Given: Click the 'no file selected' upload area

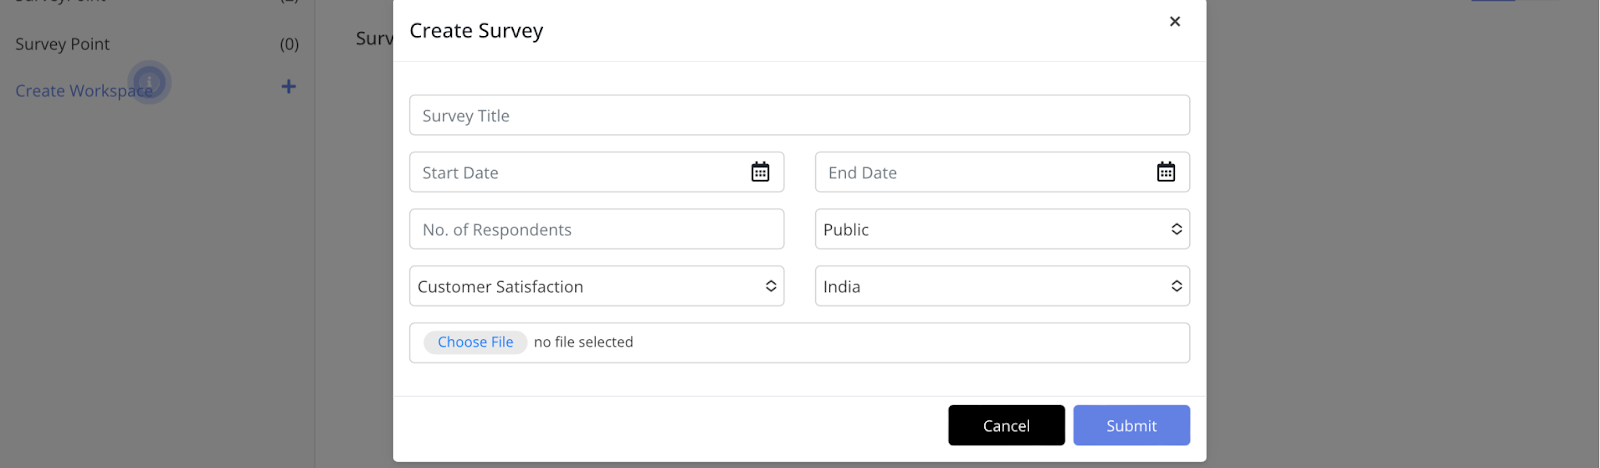Looking at the screenshot, I should click(584, 342).
